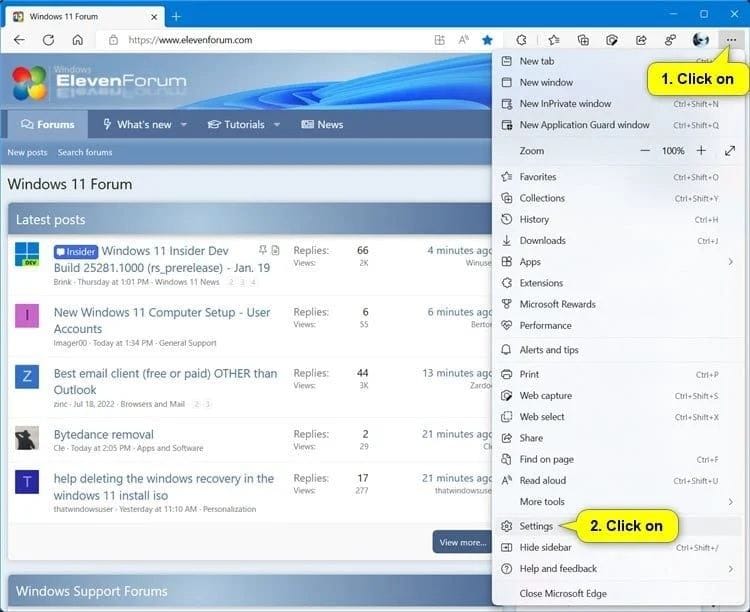Open History menu entry

pyautogui.click(x=618, y=219)
